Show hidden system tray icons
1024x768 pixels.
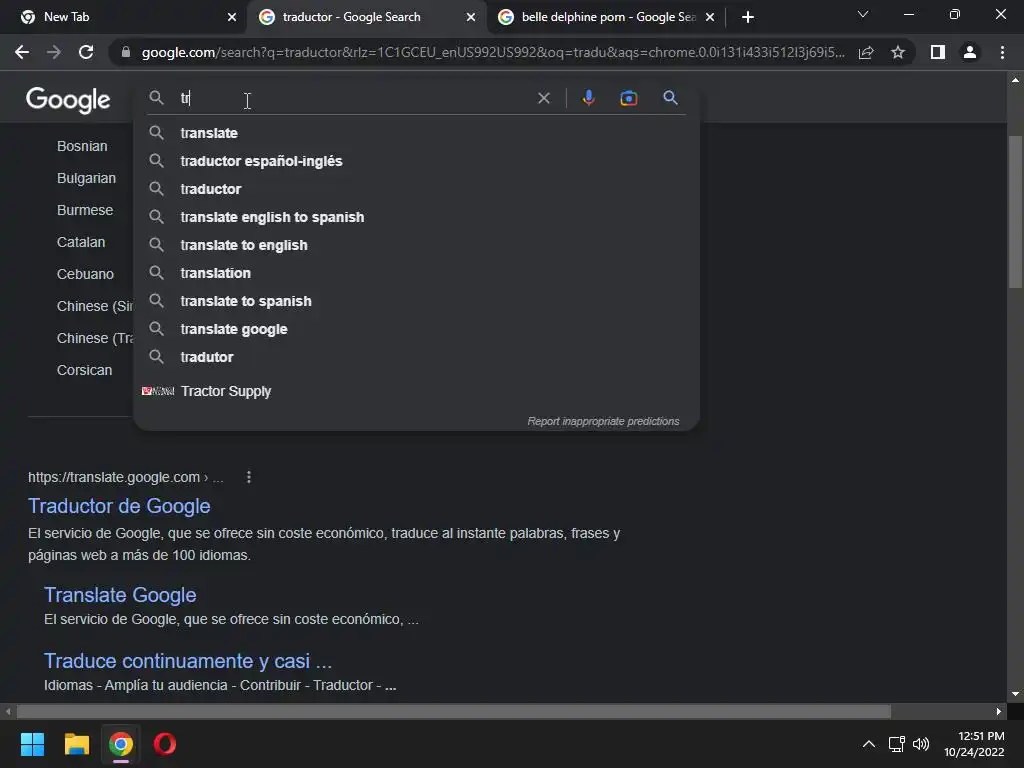pos(869,744)
